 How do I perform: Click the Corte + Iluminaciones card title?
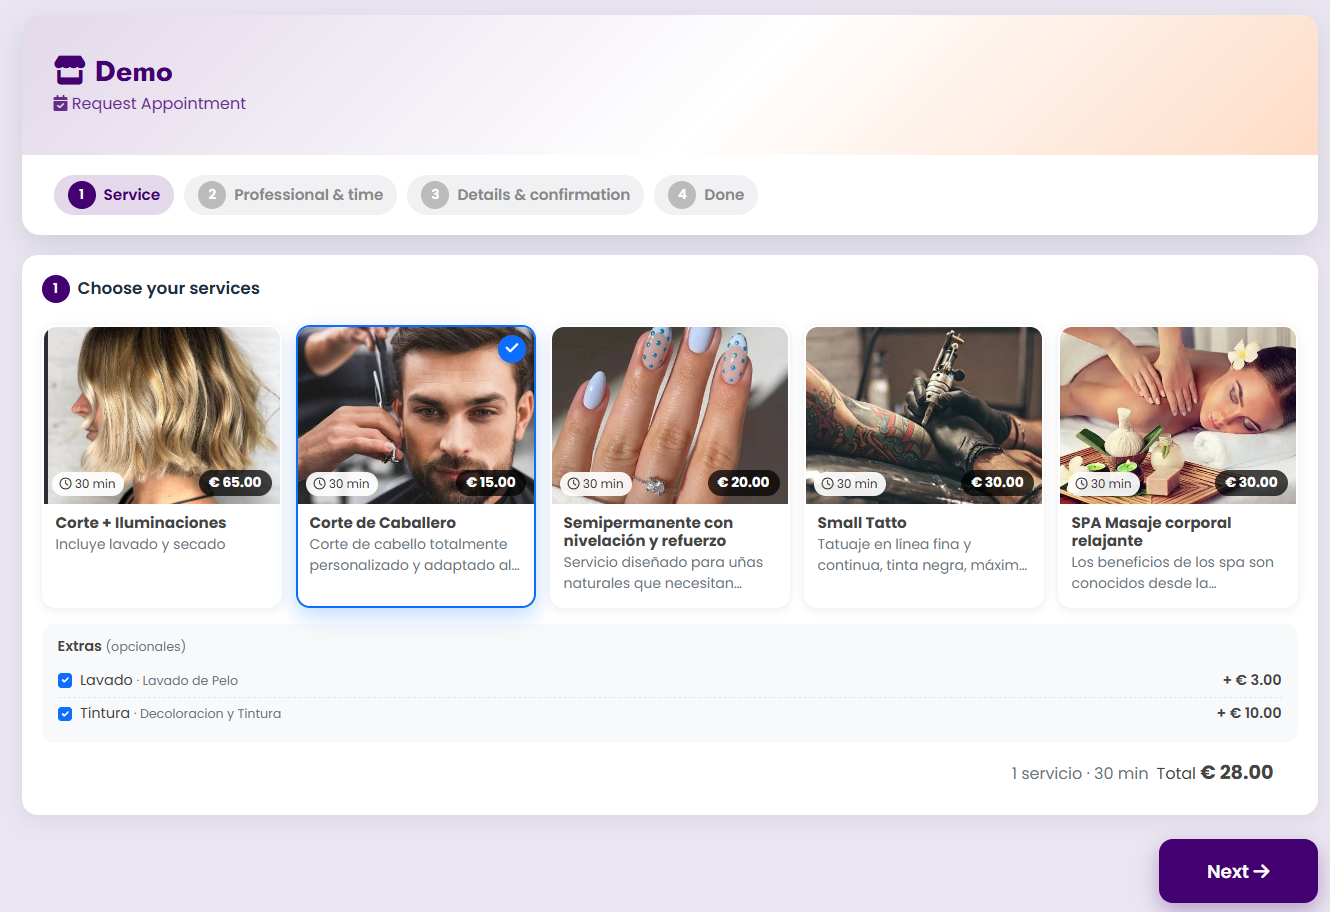[141, 523]
